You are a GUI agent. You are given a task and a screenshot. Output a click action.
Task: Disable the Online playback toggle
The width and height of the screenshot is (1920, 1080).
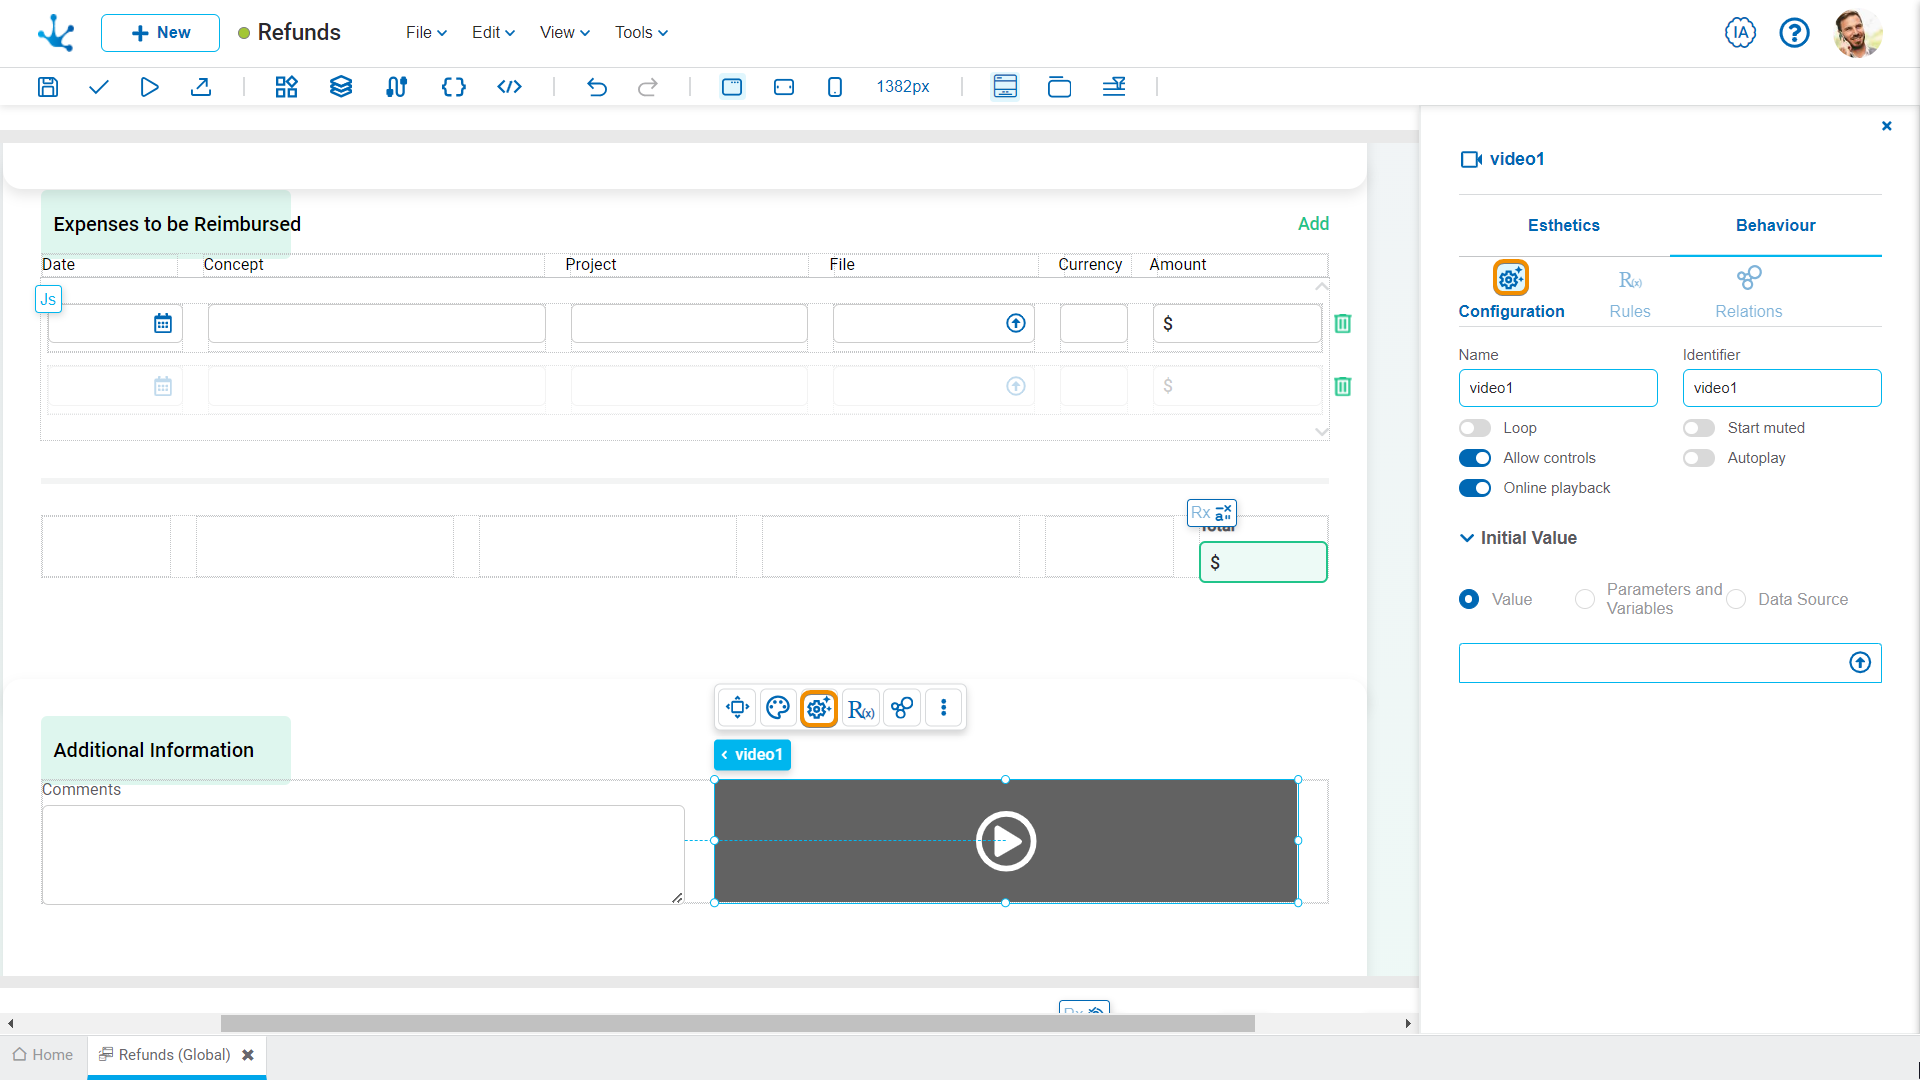1476,488
